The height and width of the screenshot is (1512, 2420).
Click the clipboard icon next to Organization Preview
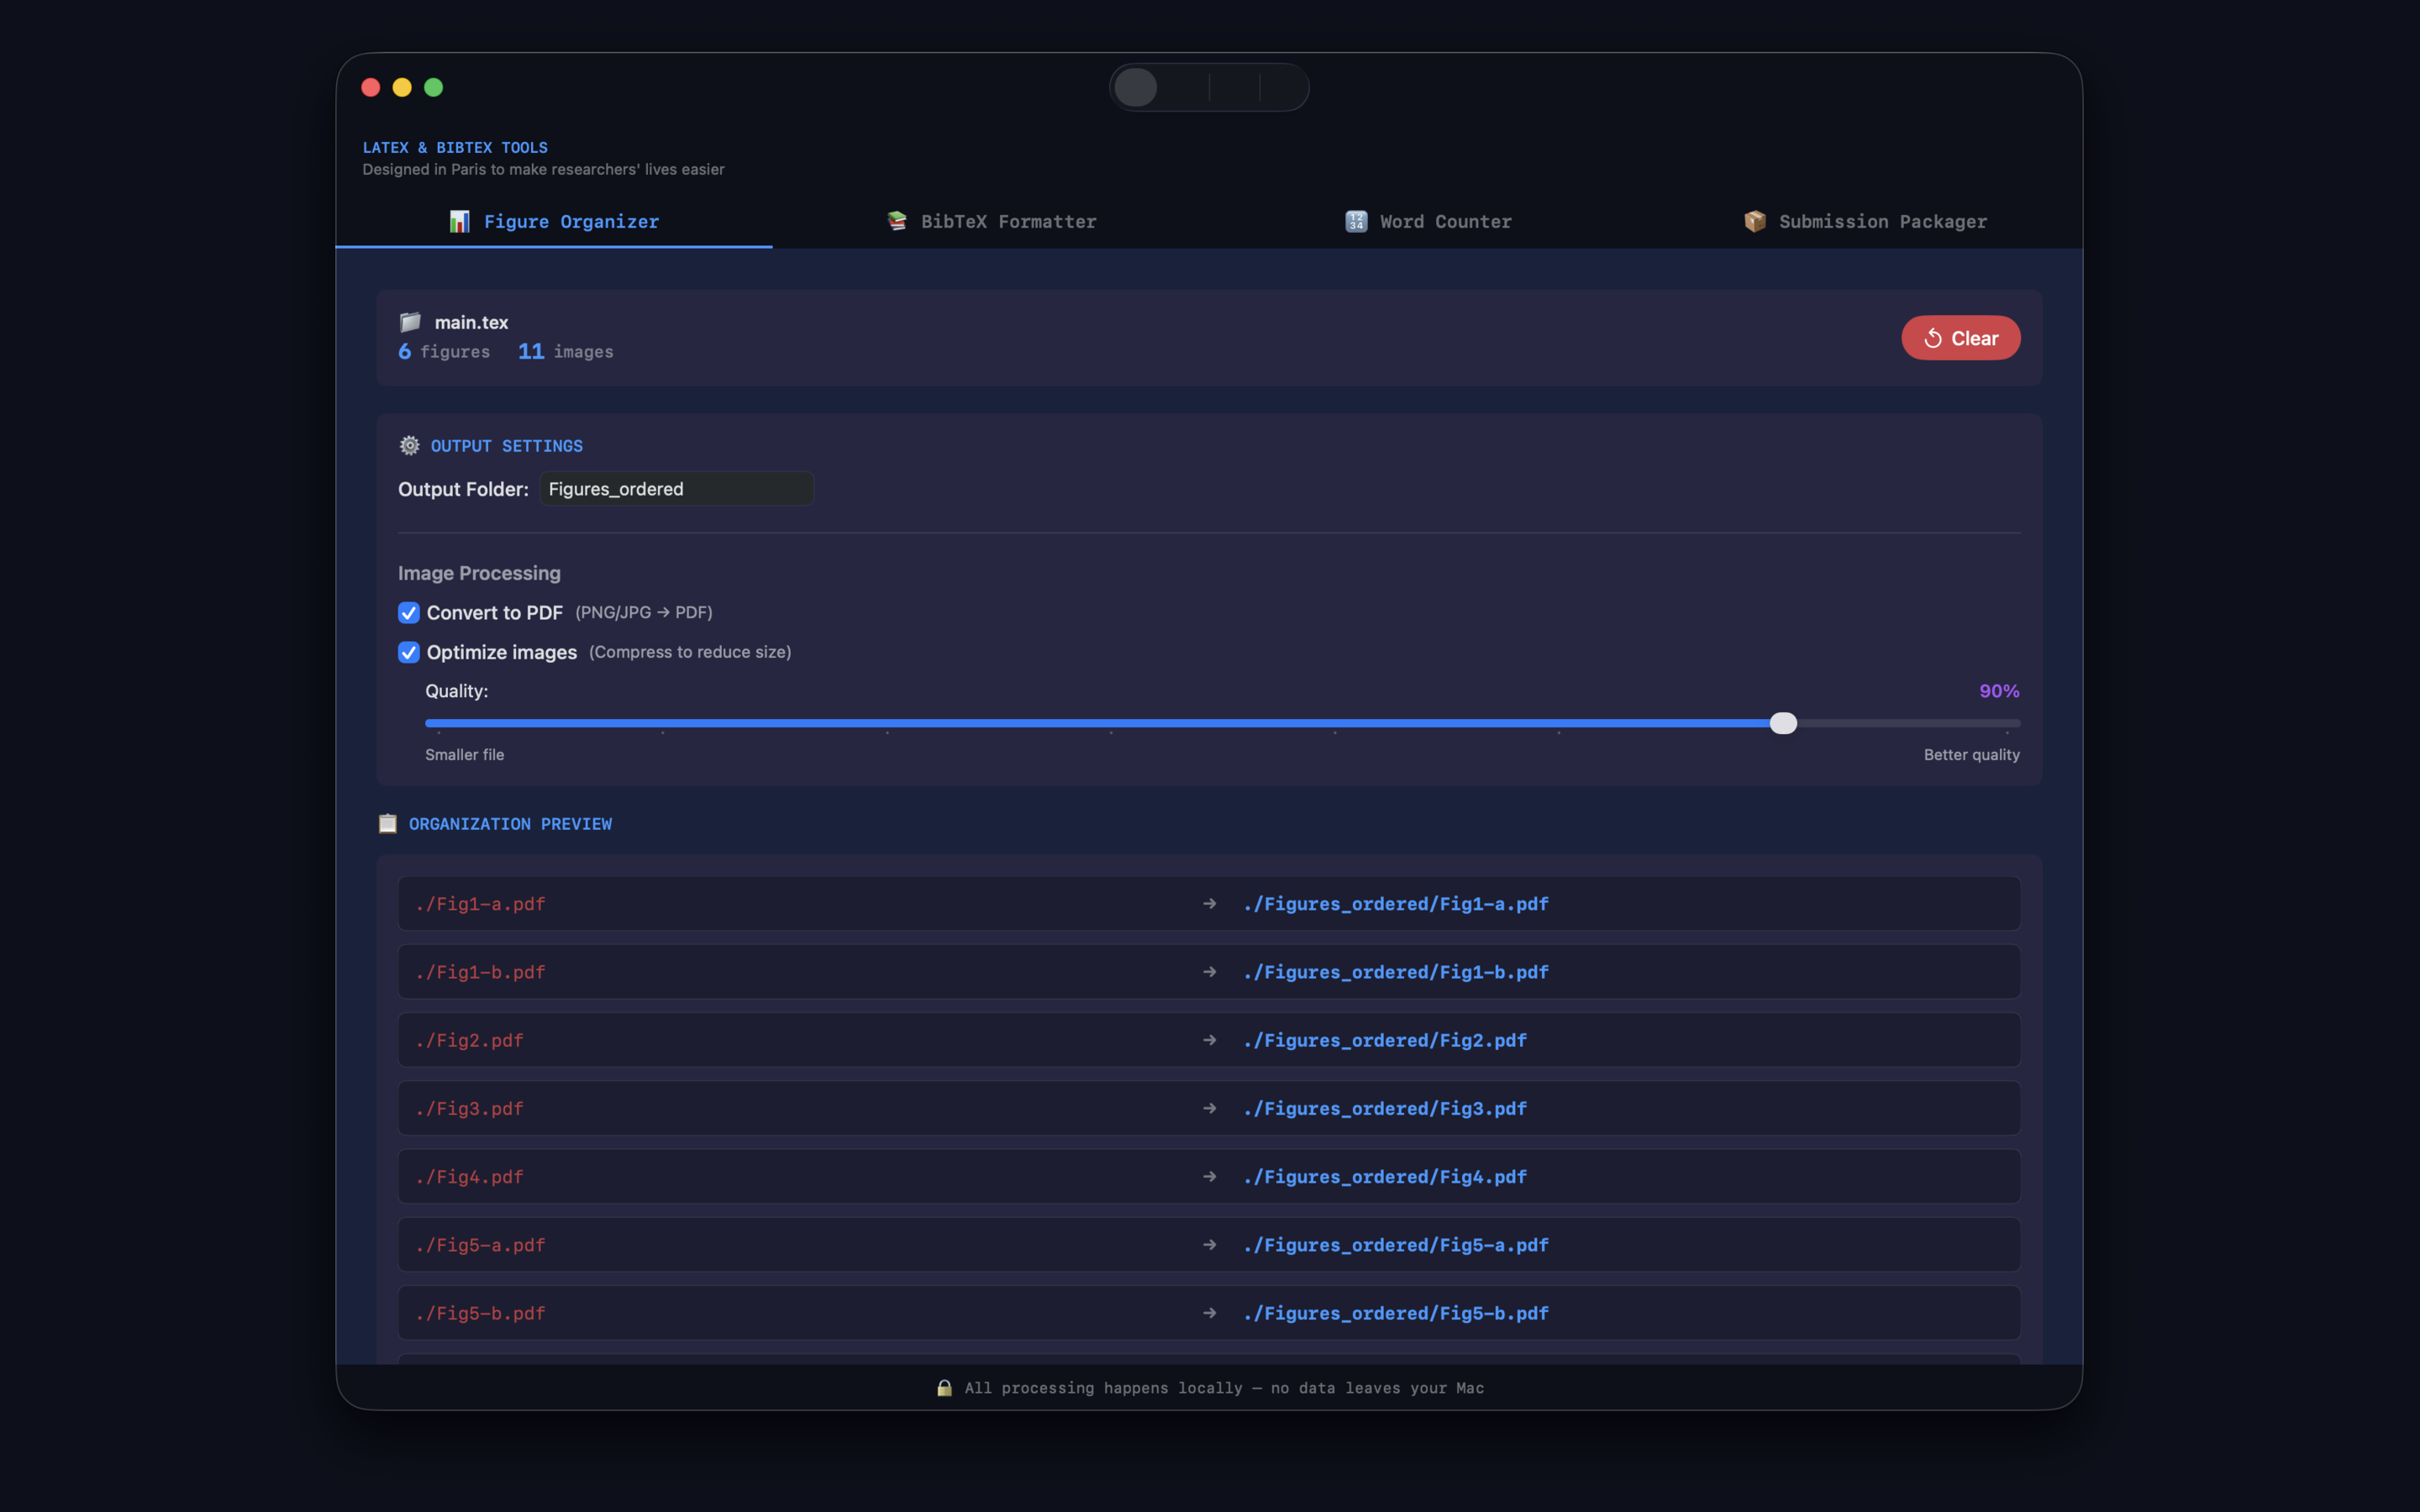[x=388, y=823]
